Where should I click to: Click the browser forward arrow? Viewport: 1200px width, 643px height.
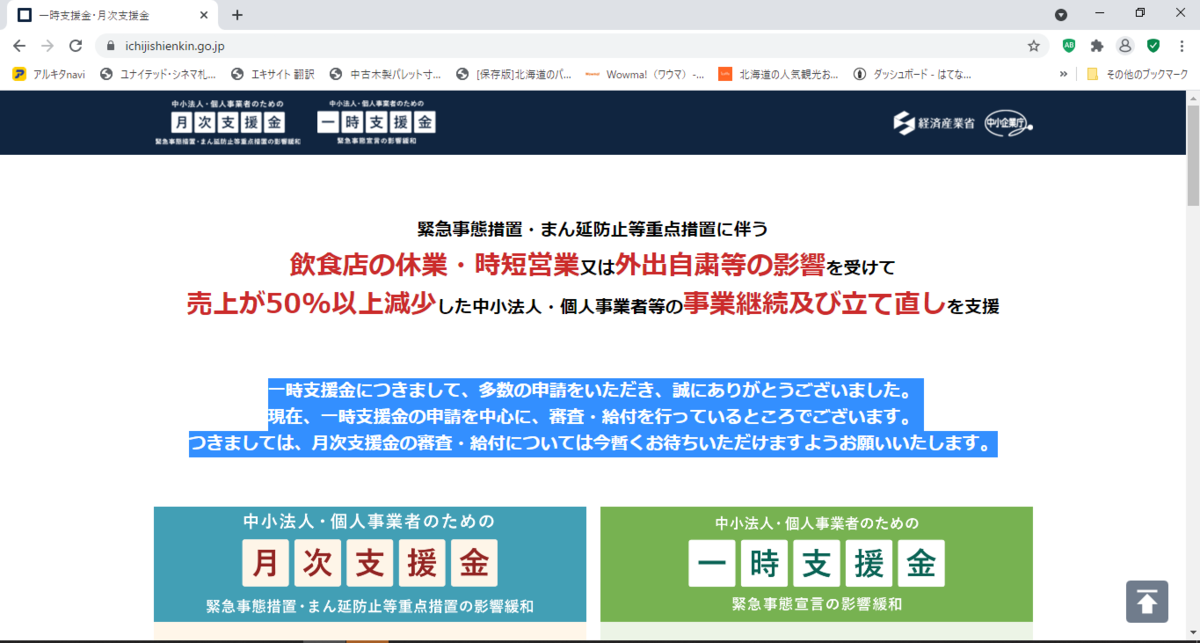pos(47,46)
